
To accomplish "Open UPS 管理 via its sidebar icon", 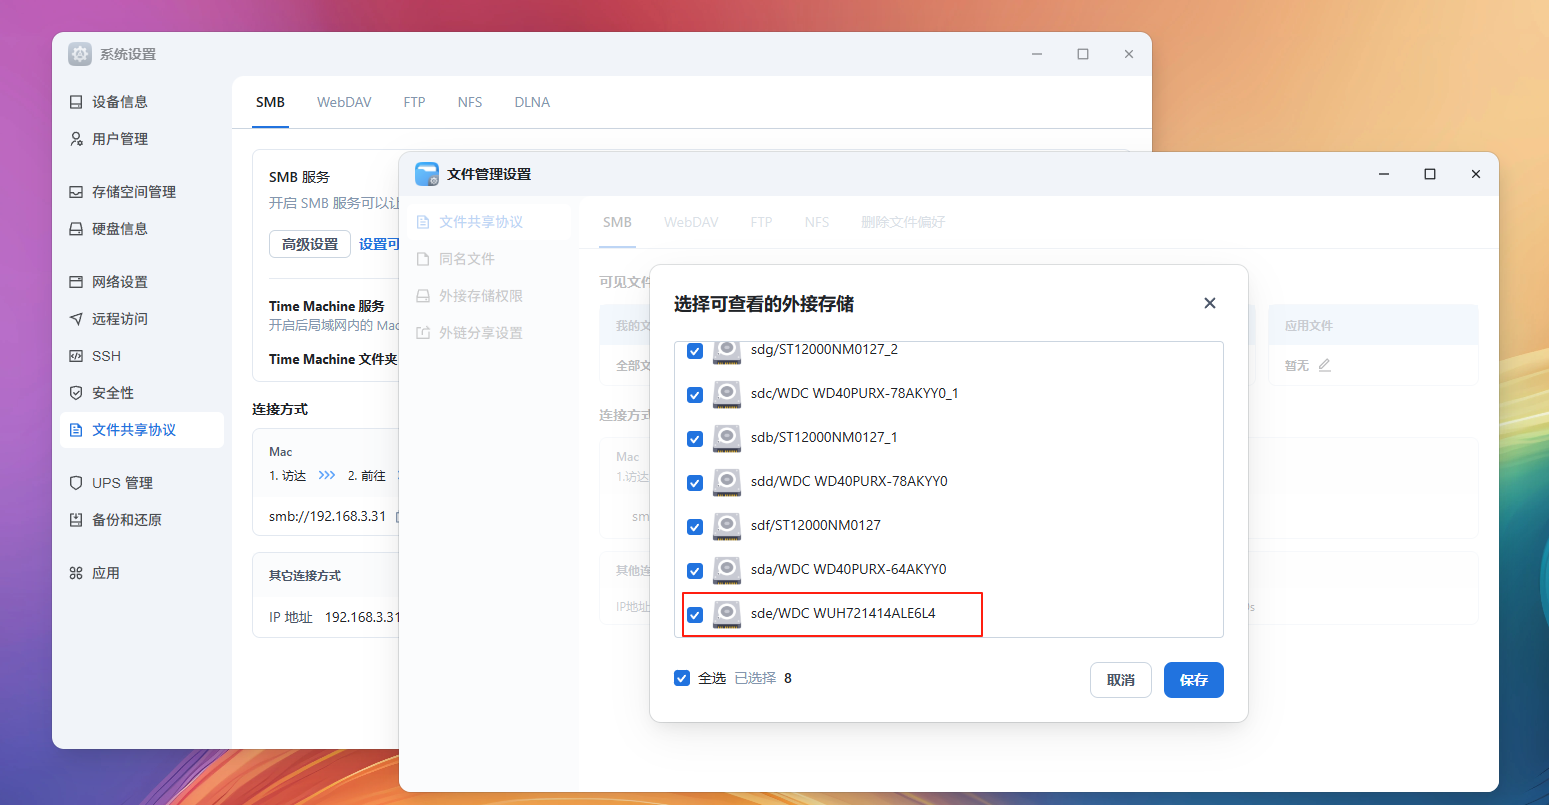I will click(76, 483).
